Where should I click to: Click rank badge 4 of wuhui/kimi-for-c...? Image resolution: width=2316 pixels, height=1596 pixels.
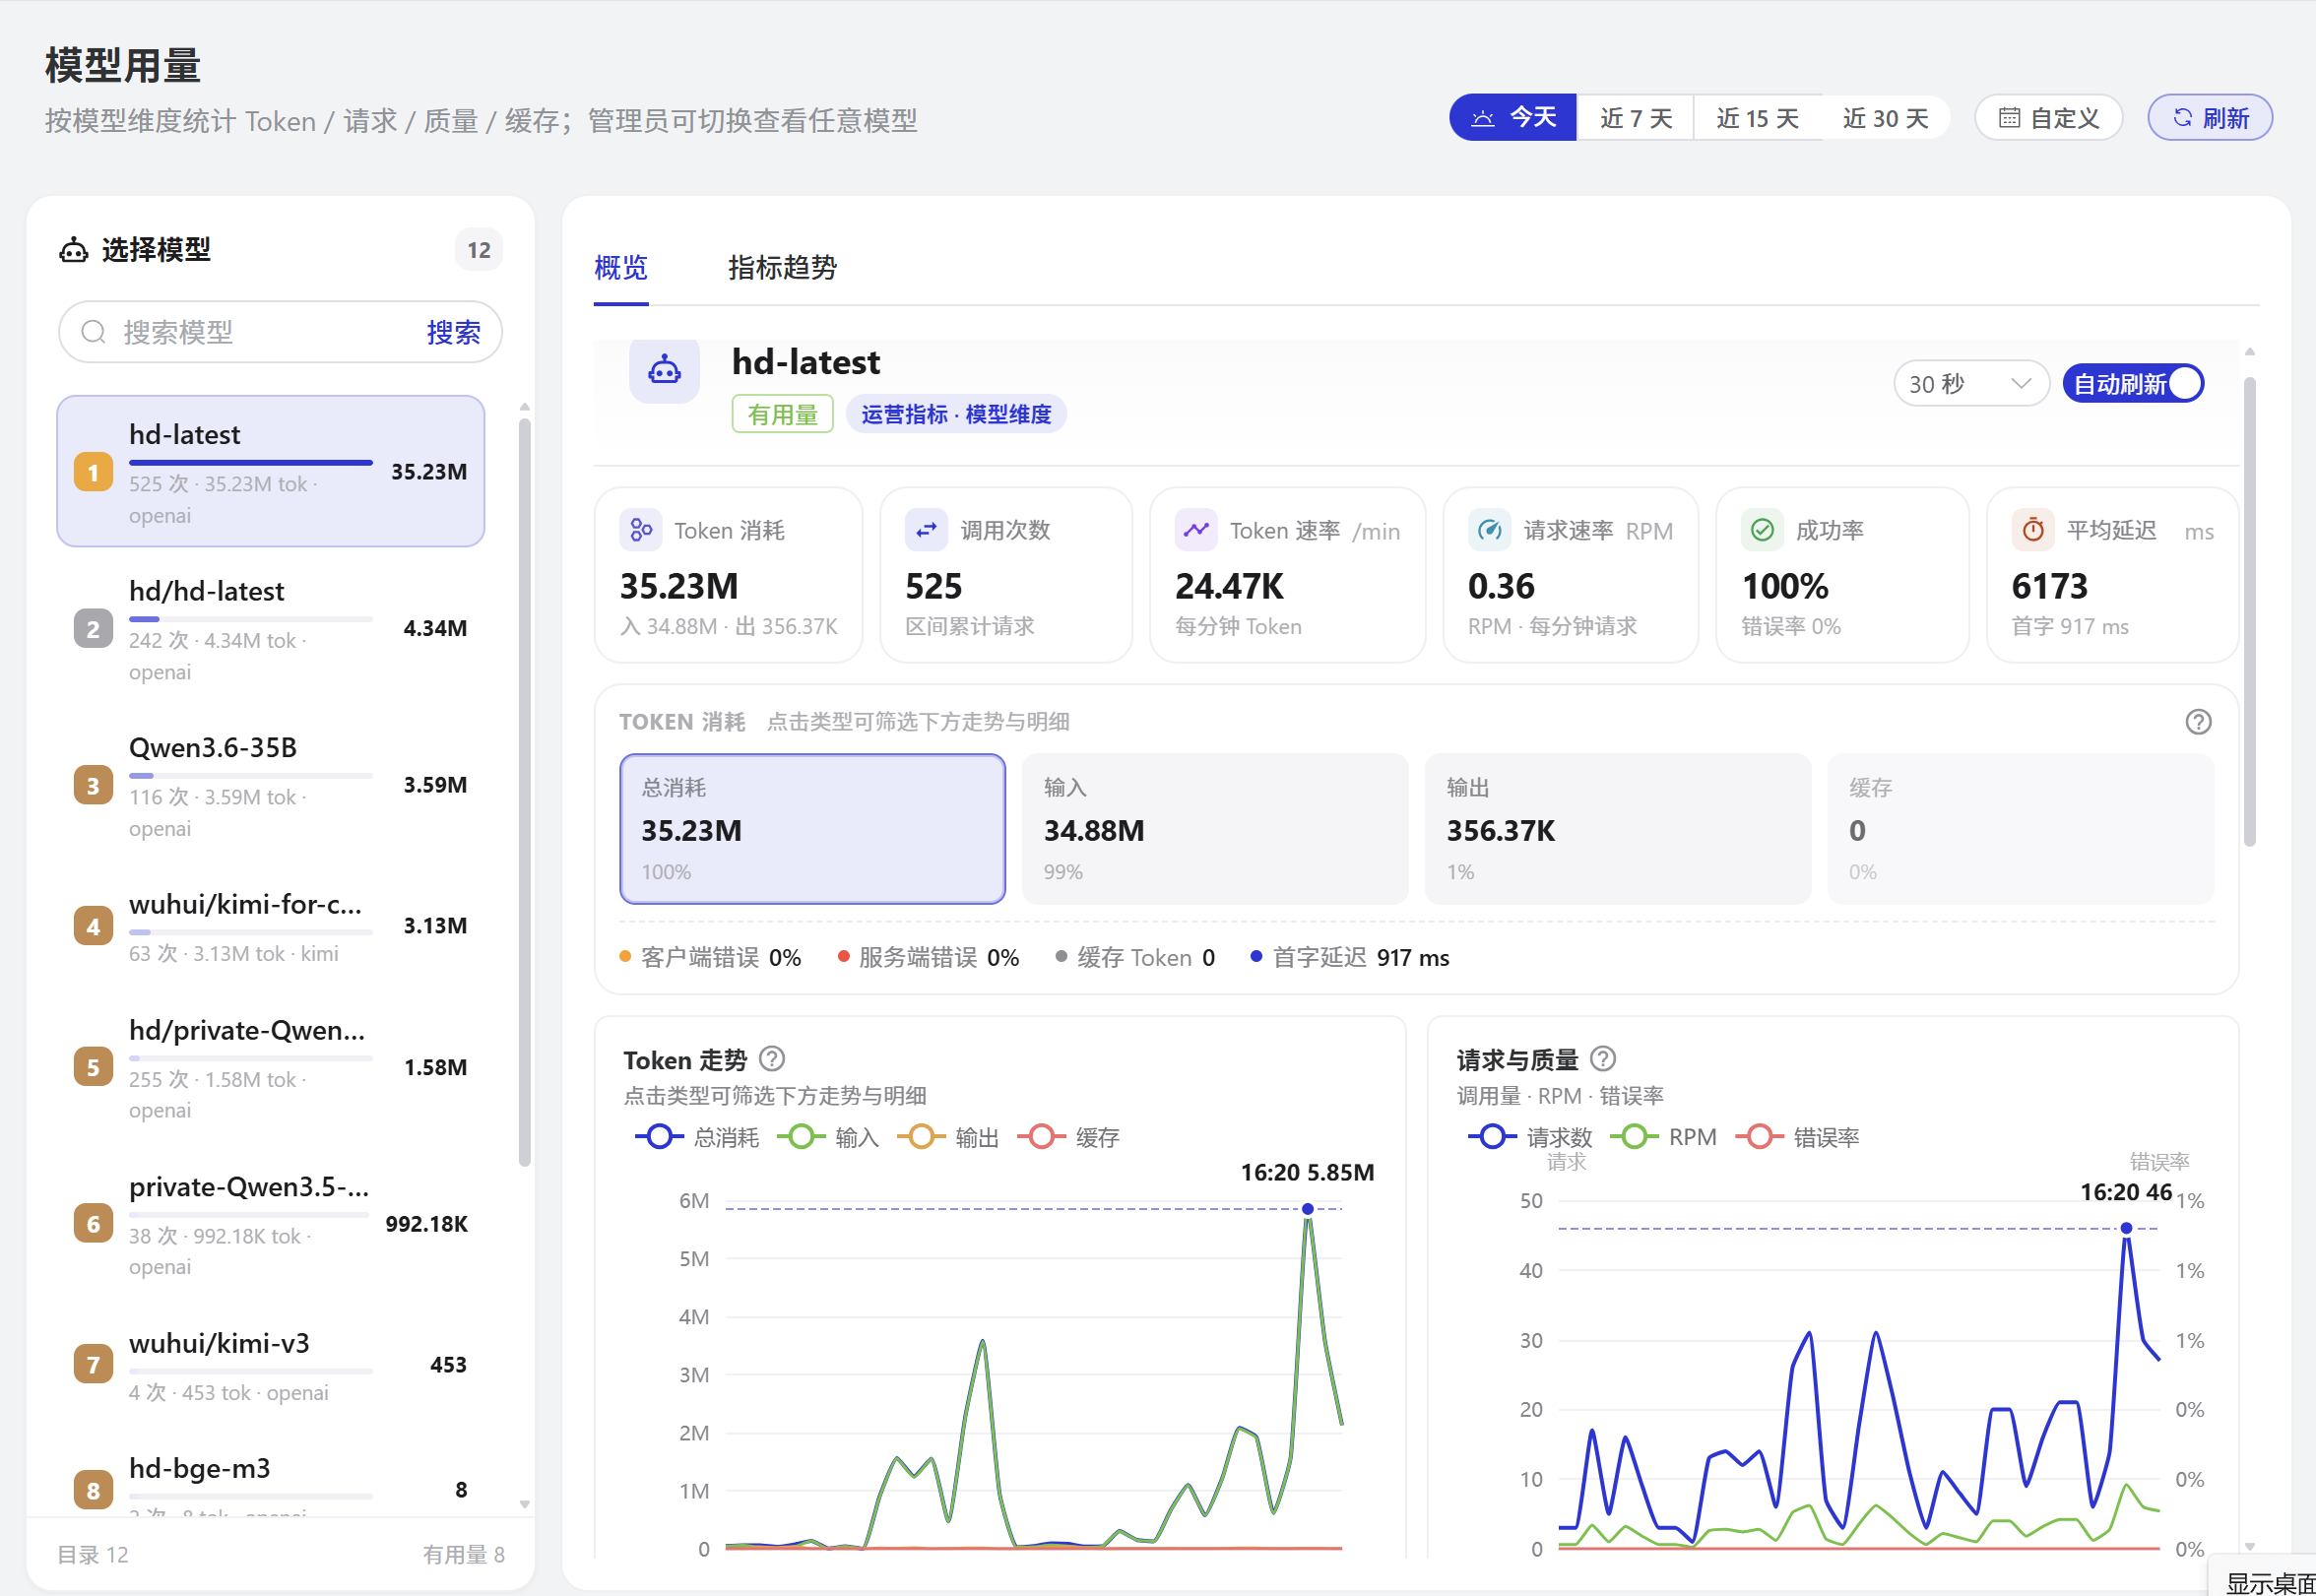93,927
